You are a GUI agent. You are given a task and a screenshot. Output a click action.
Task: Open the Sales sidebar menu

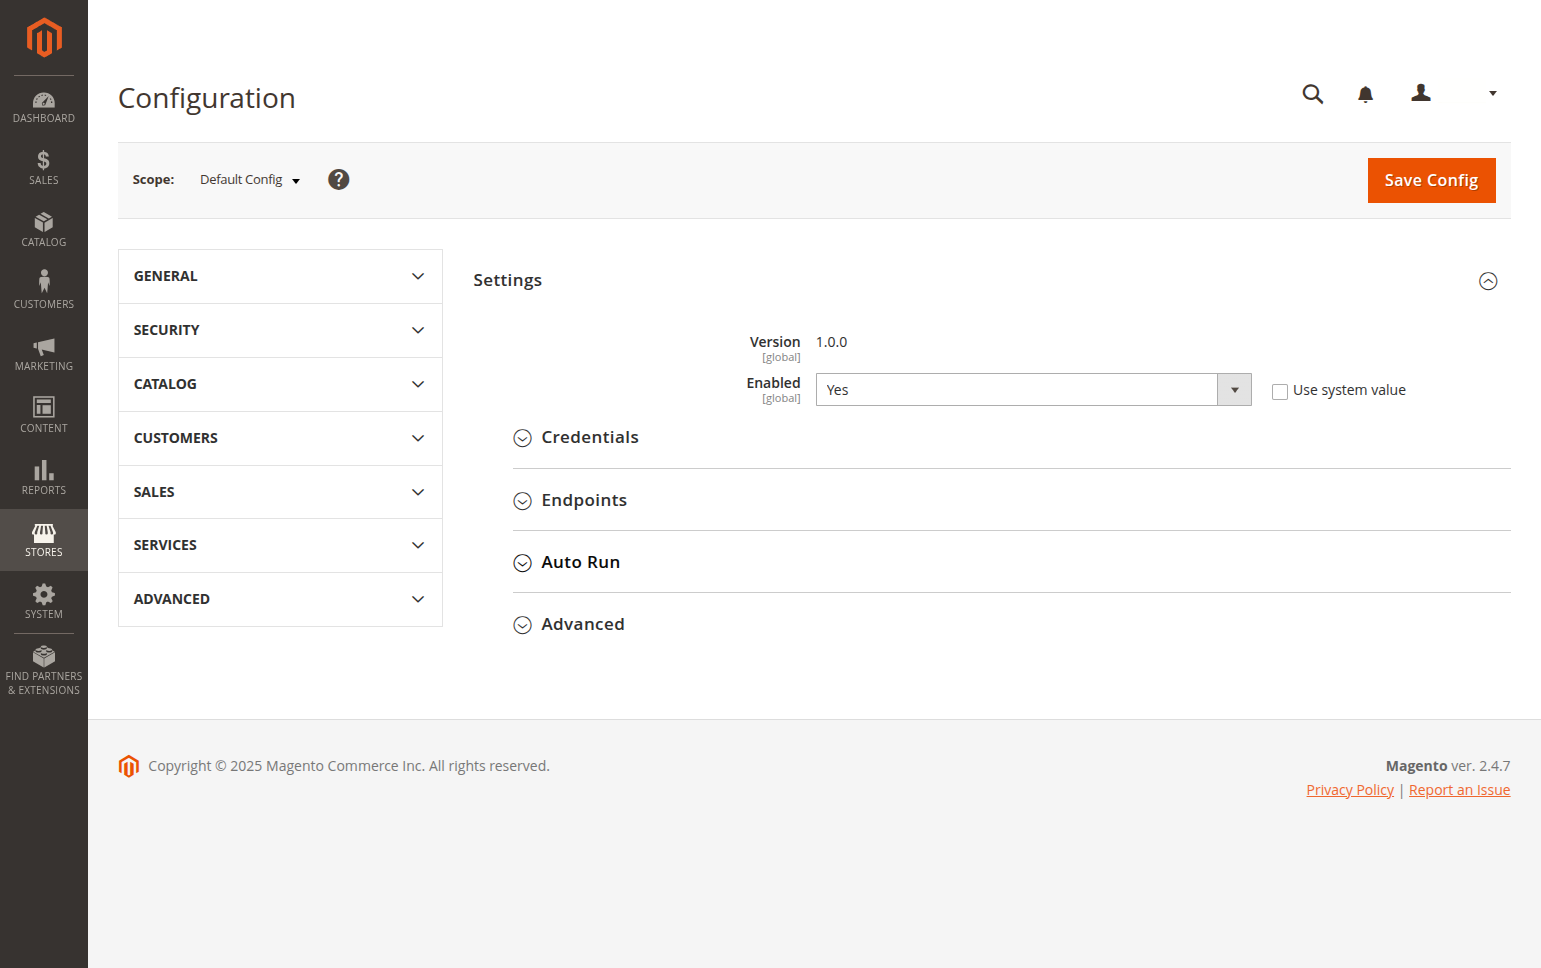(x=44, y=168)
